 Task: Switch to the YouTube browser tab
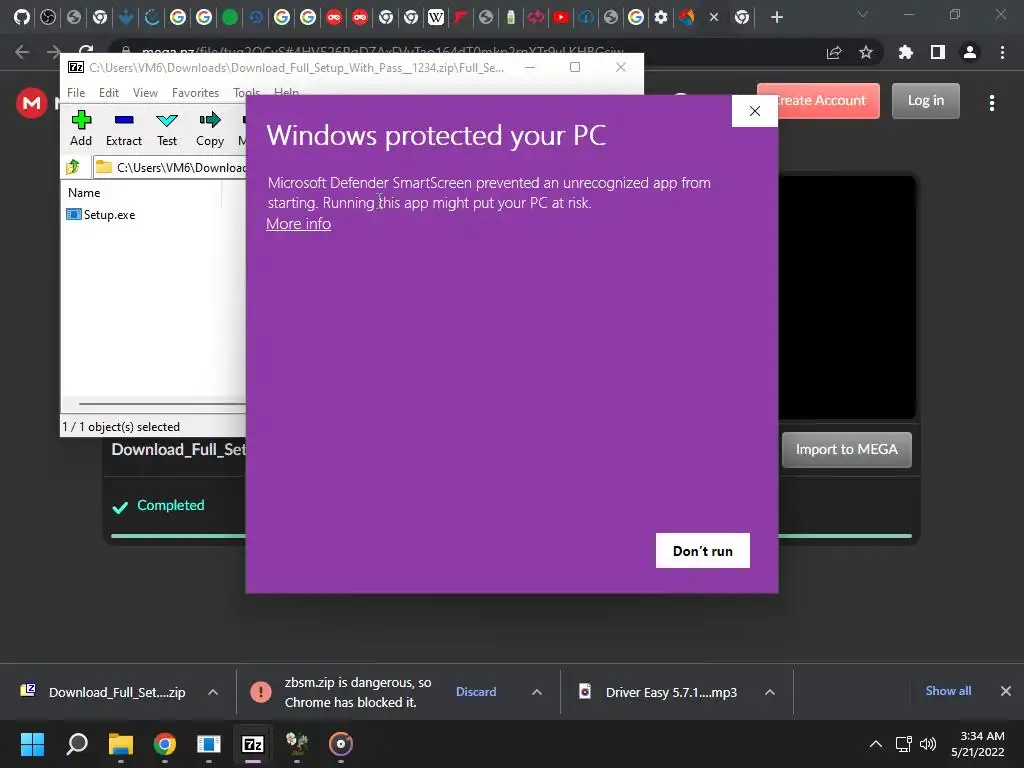560,17
